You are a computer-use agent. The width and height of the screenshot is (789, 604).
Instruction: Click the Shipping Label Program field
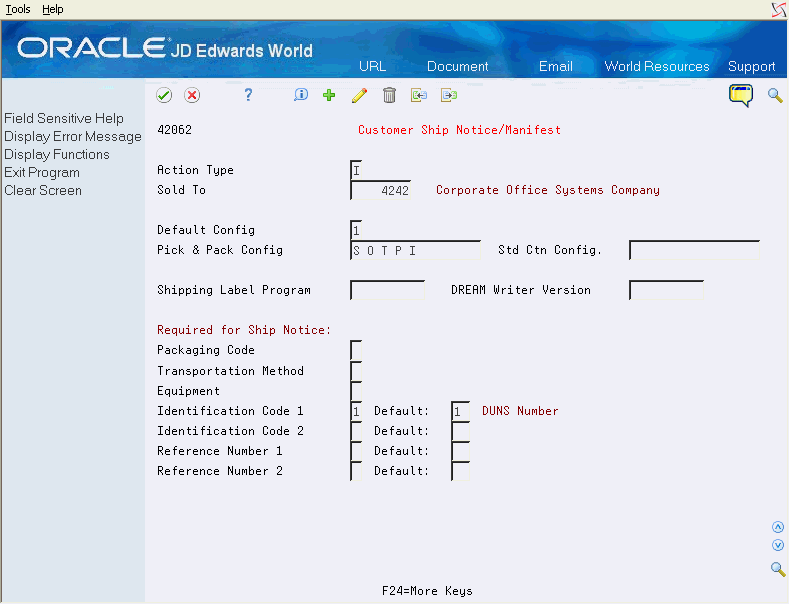point(387,290)
